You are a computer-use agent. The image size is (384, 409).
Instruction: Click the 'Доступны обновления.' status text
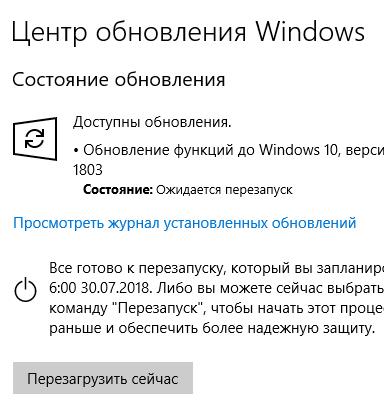(152, 122)
